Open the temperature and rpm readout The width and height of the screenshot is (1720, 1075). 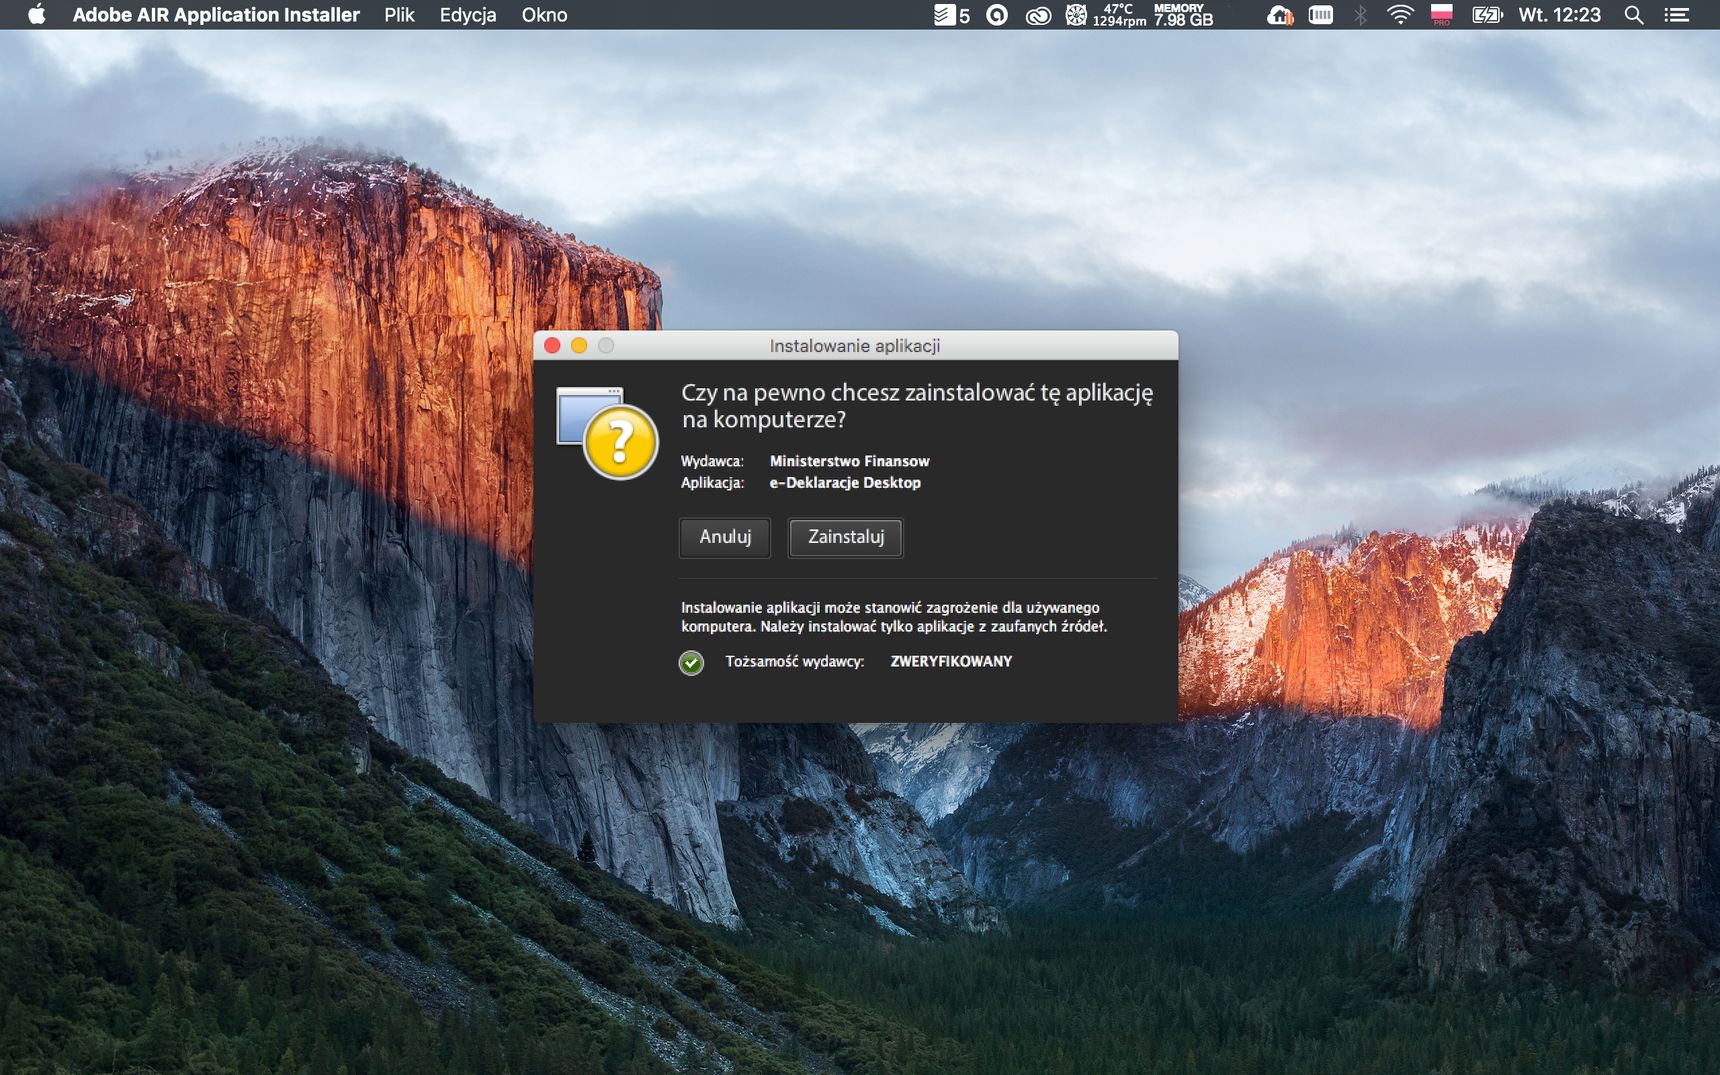[x=1119, y=15]
